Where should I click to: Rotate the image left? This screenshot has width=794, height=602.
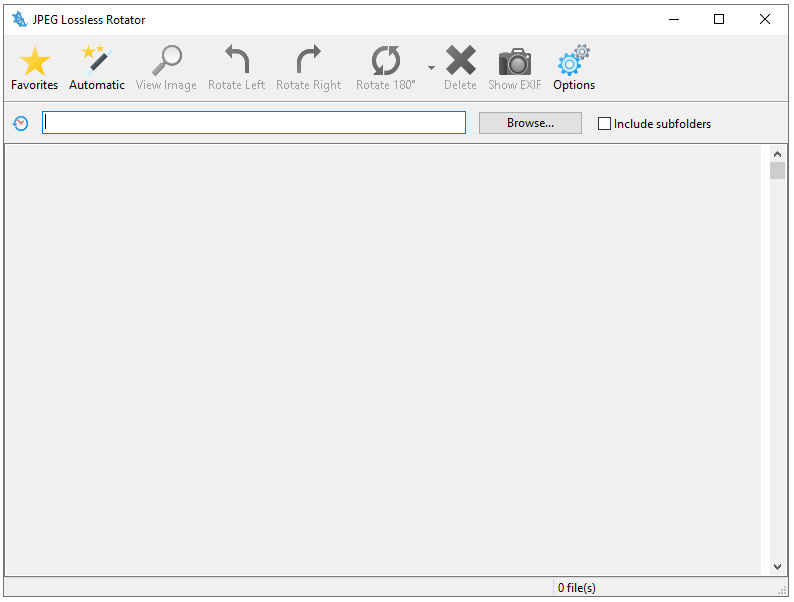[x=236, y=68]
